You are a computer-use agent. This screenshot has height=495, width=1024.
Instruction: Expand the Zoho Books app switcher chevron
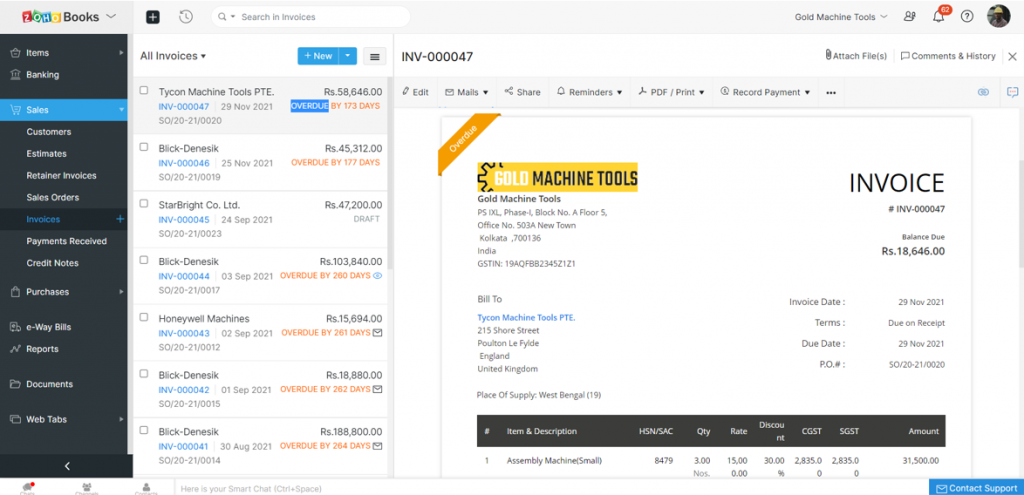point(110,16)
